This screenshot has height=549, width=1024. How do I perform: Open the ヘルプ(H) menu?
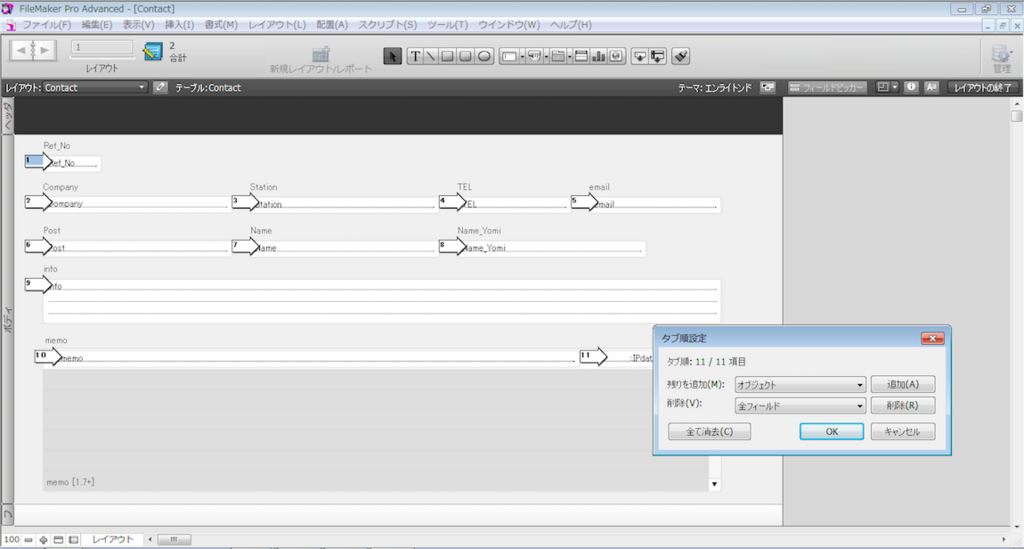[x=571, y=25]
